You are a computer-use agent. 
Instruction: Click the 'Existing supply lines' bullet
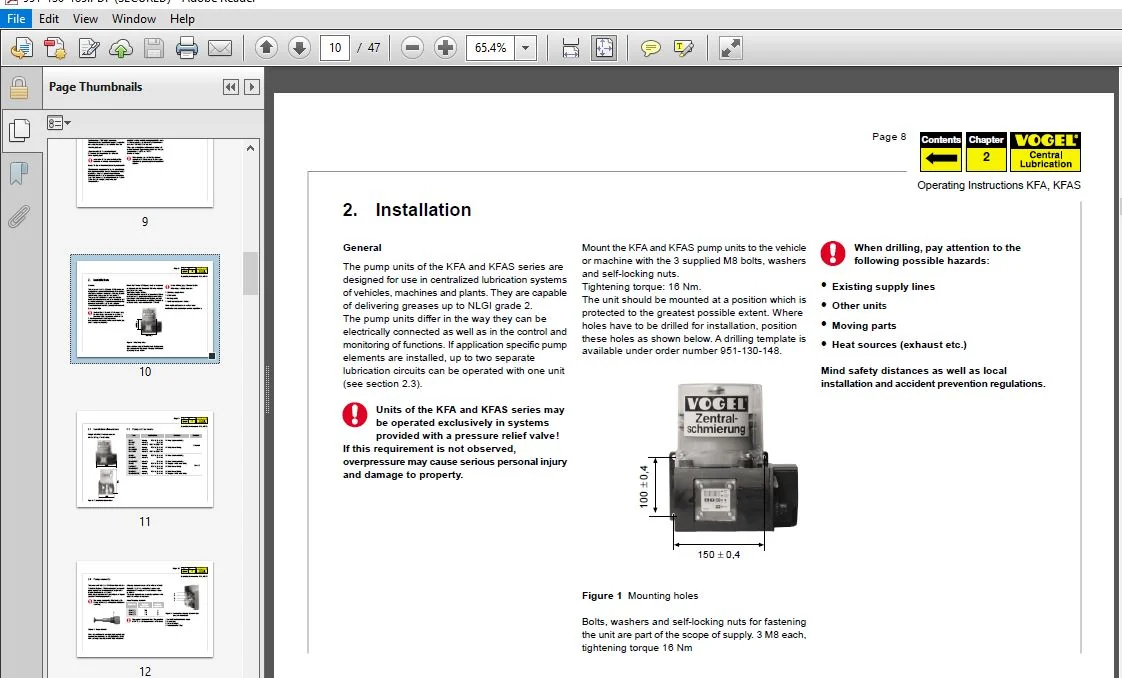point(883,286)
